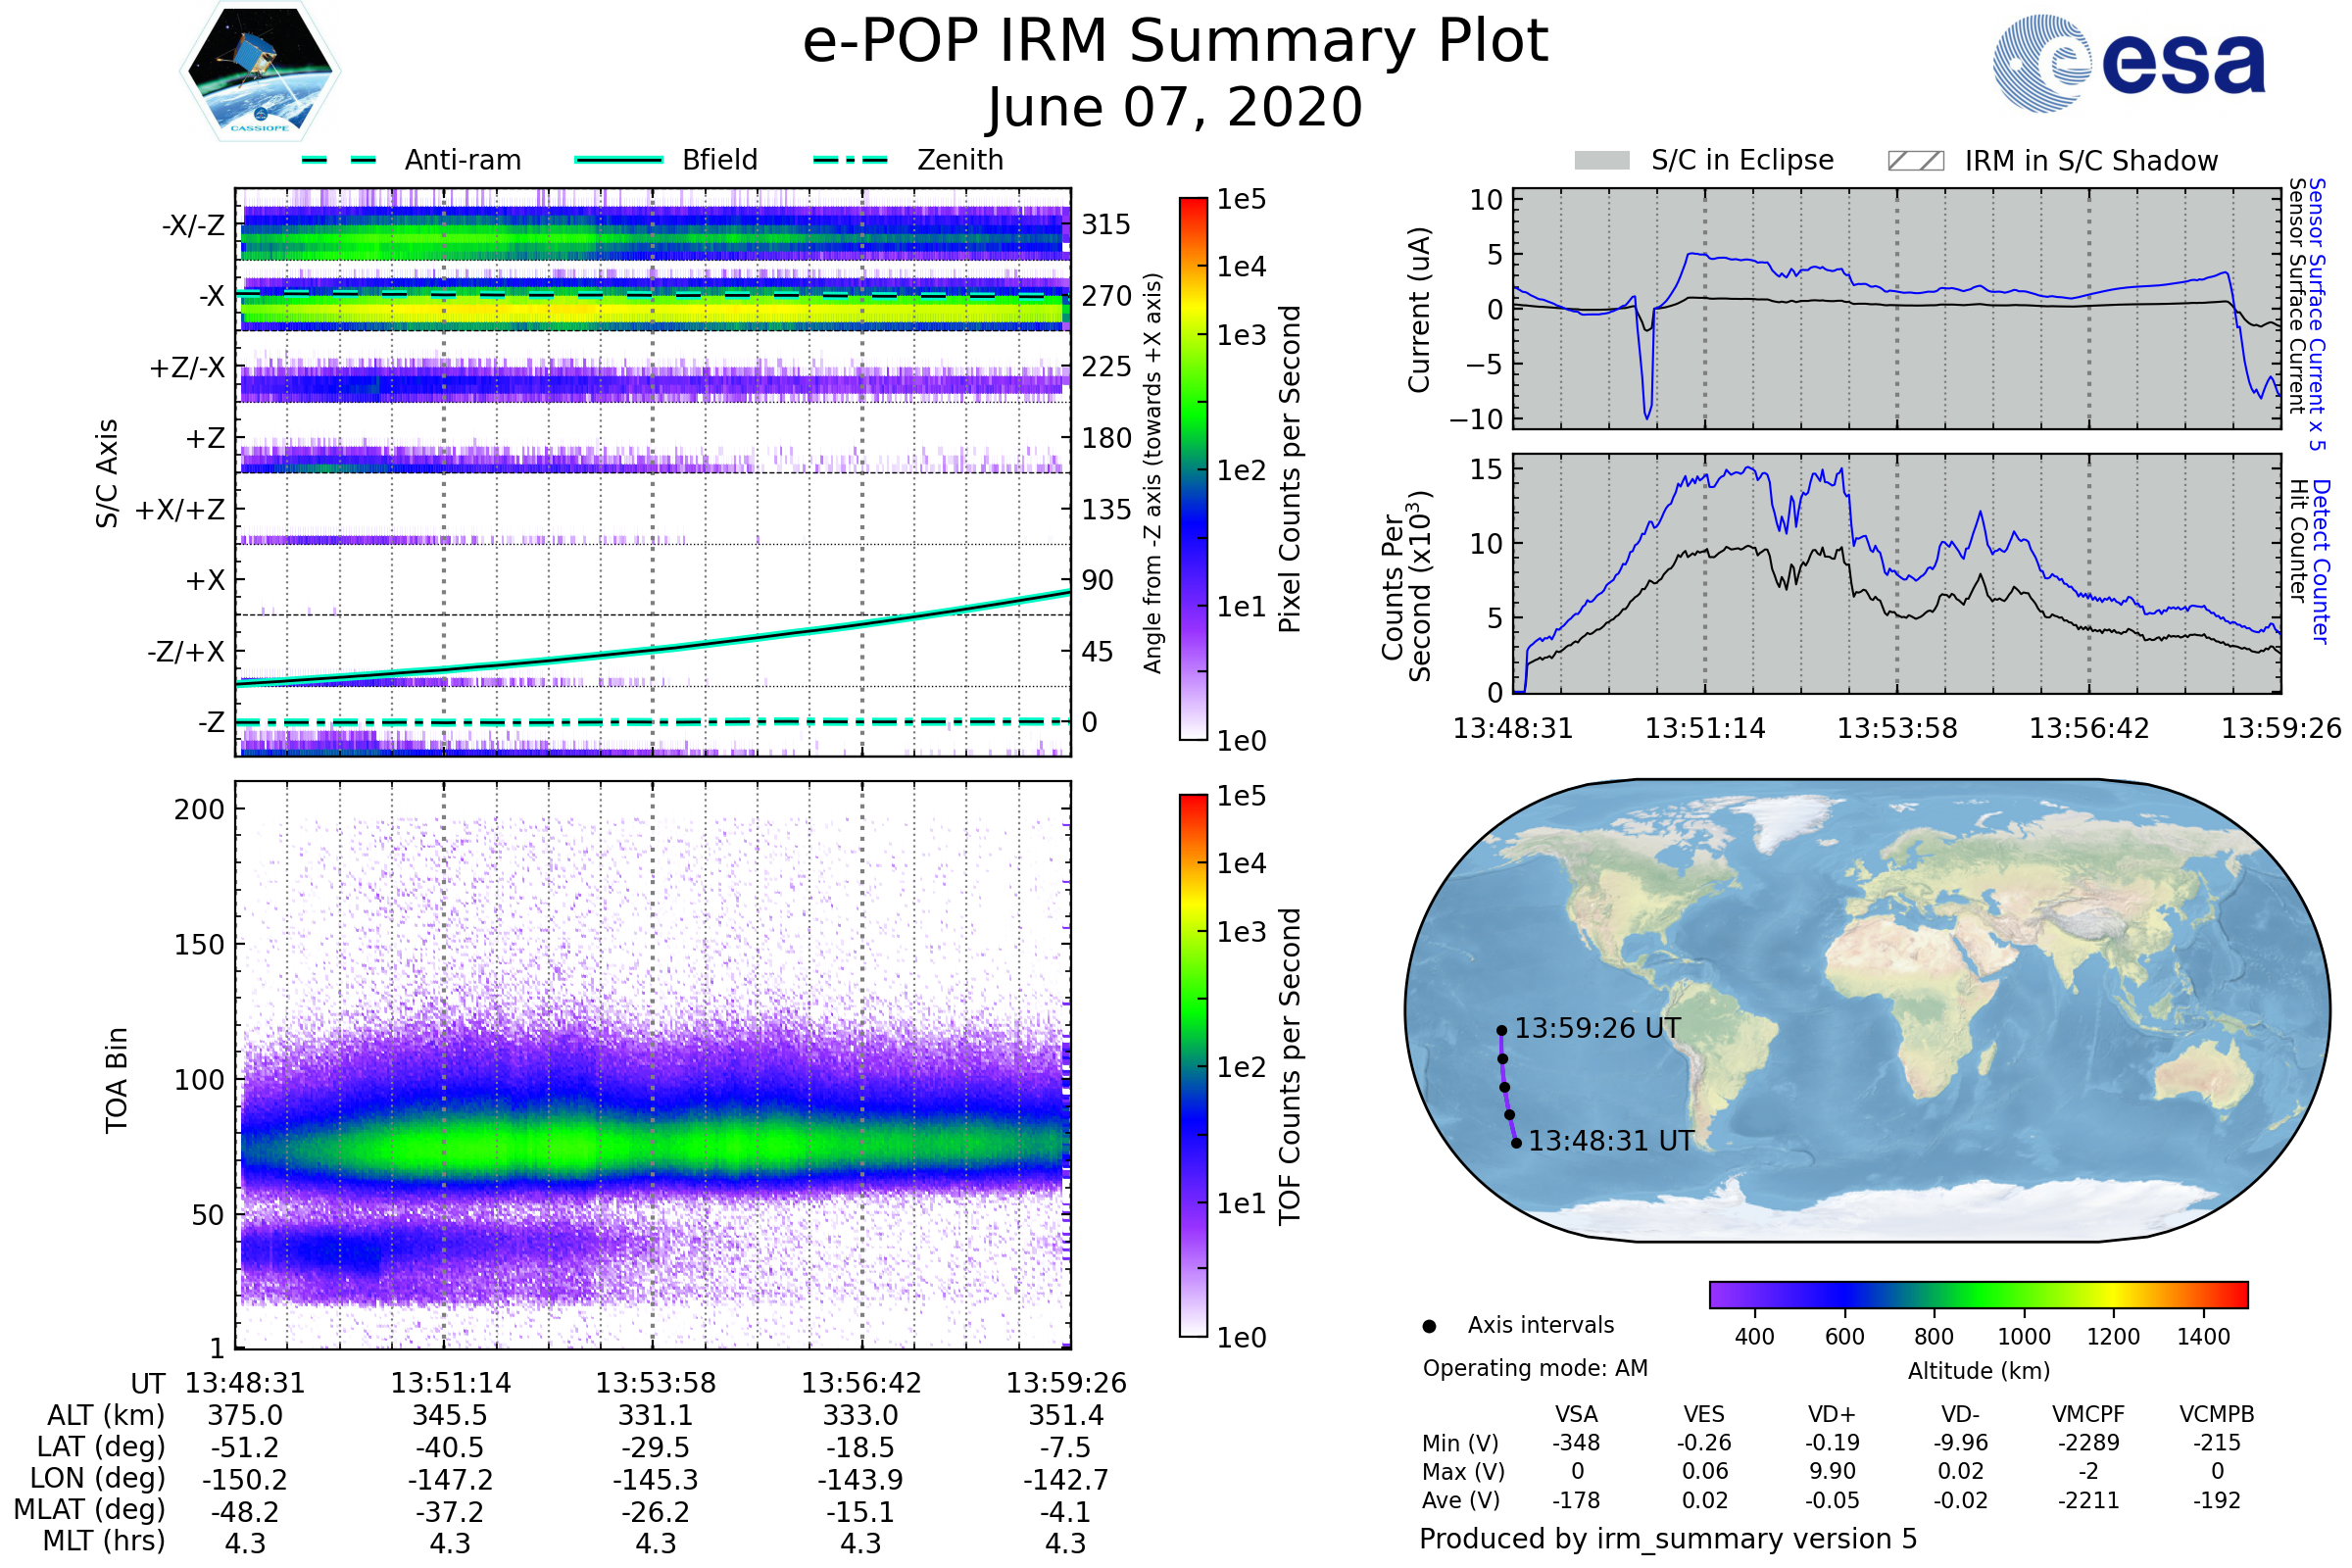Click the ESA logo
Viewport: 2352px width, 1568px height.
click(2130, 63)
